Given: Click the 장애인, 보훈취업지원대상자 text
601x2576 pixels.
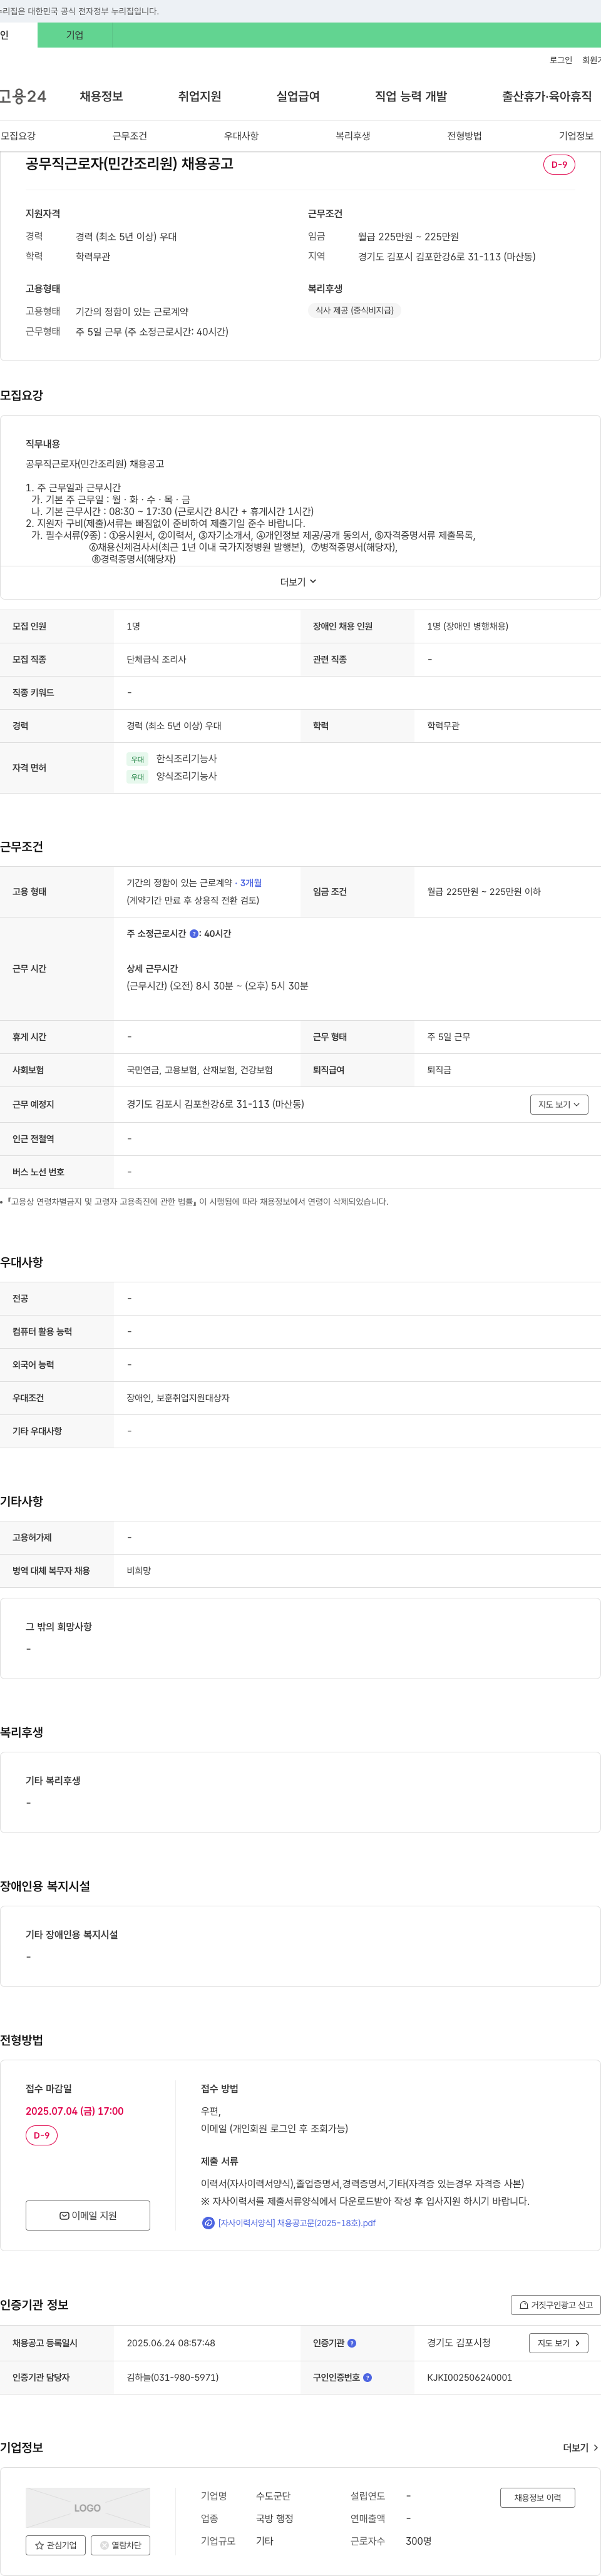Looking at the screenshot, I should click(x=178, y=1398).
